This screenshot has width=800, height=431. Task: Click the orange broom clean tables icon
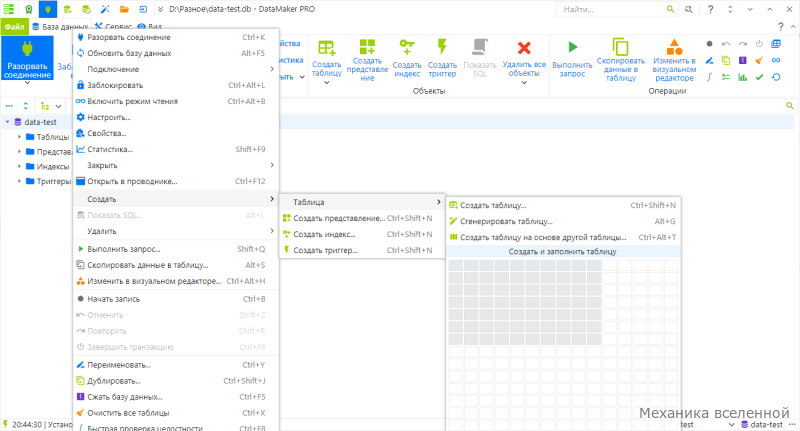tap(759, 61)
